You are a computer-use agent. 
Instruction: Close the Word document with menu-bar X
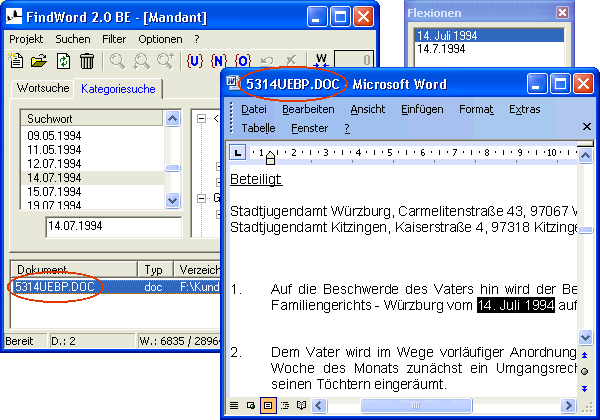[587, 127]
